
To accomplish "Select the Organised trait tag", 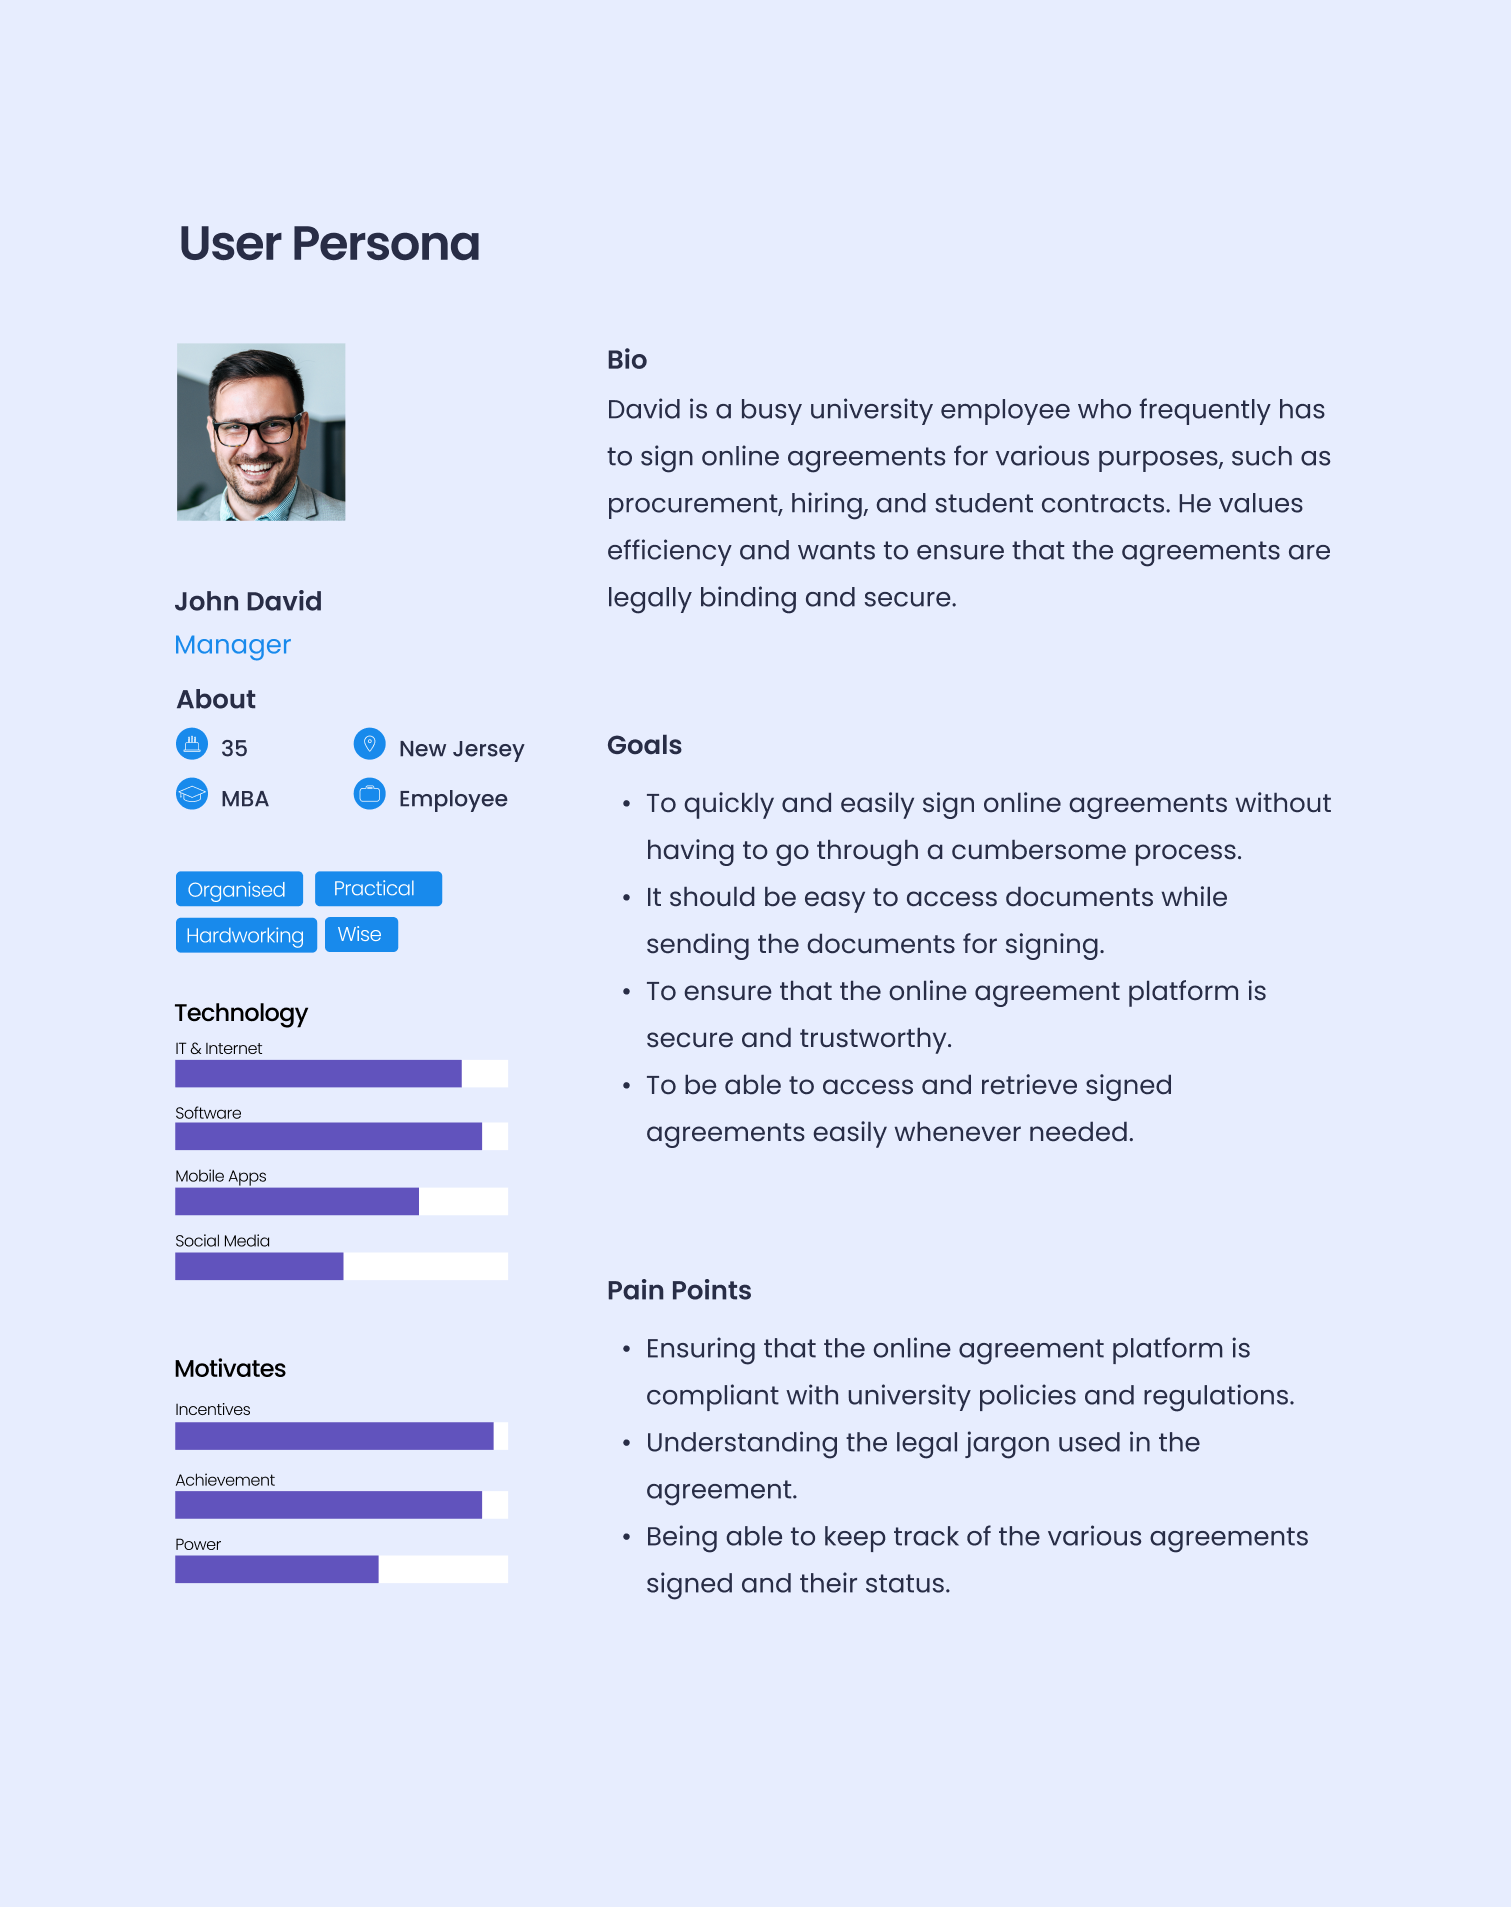I will click(x=238, y=889).
